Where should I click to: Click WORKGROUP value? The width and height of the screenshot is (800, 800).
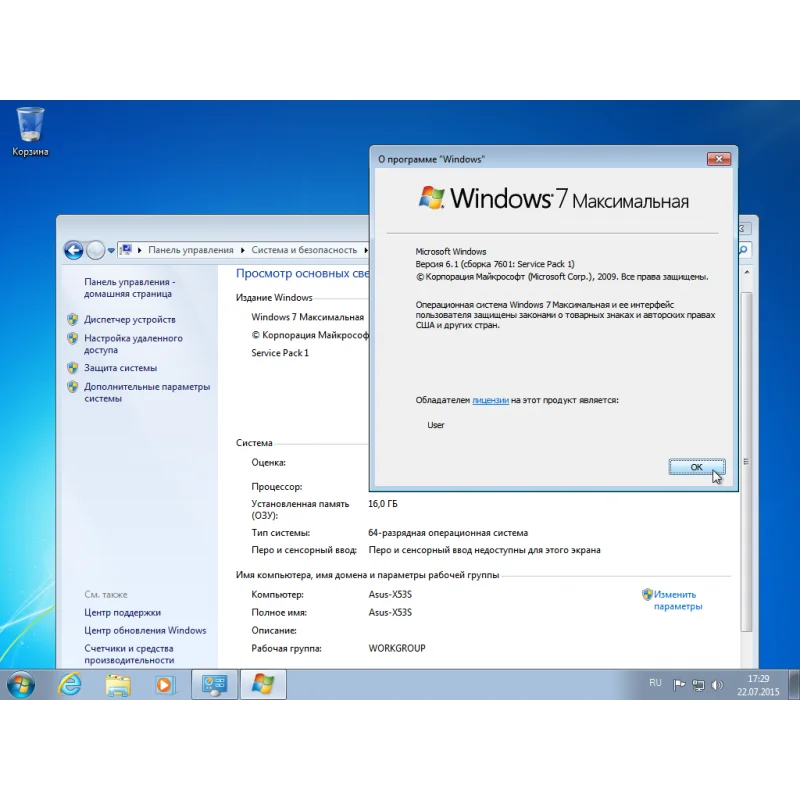pos(397,648)
